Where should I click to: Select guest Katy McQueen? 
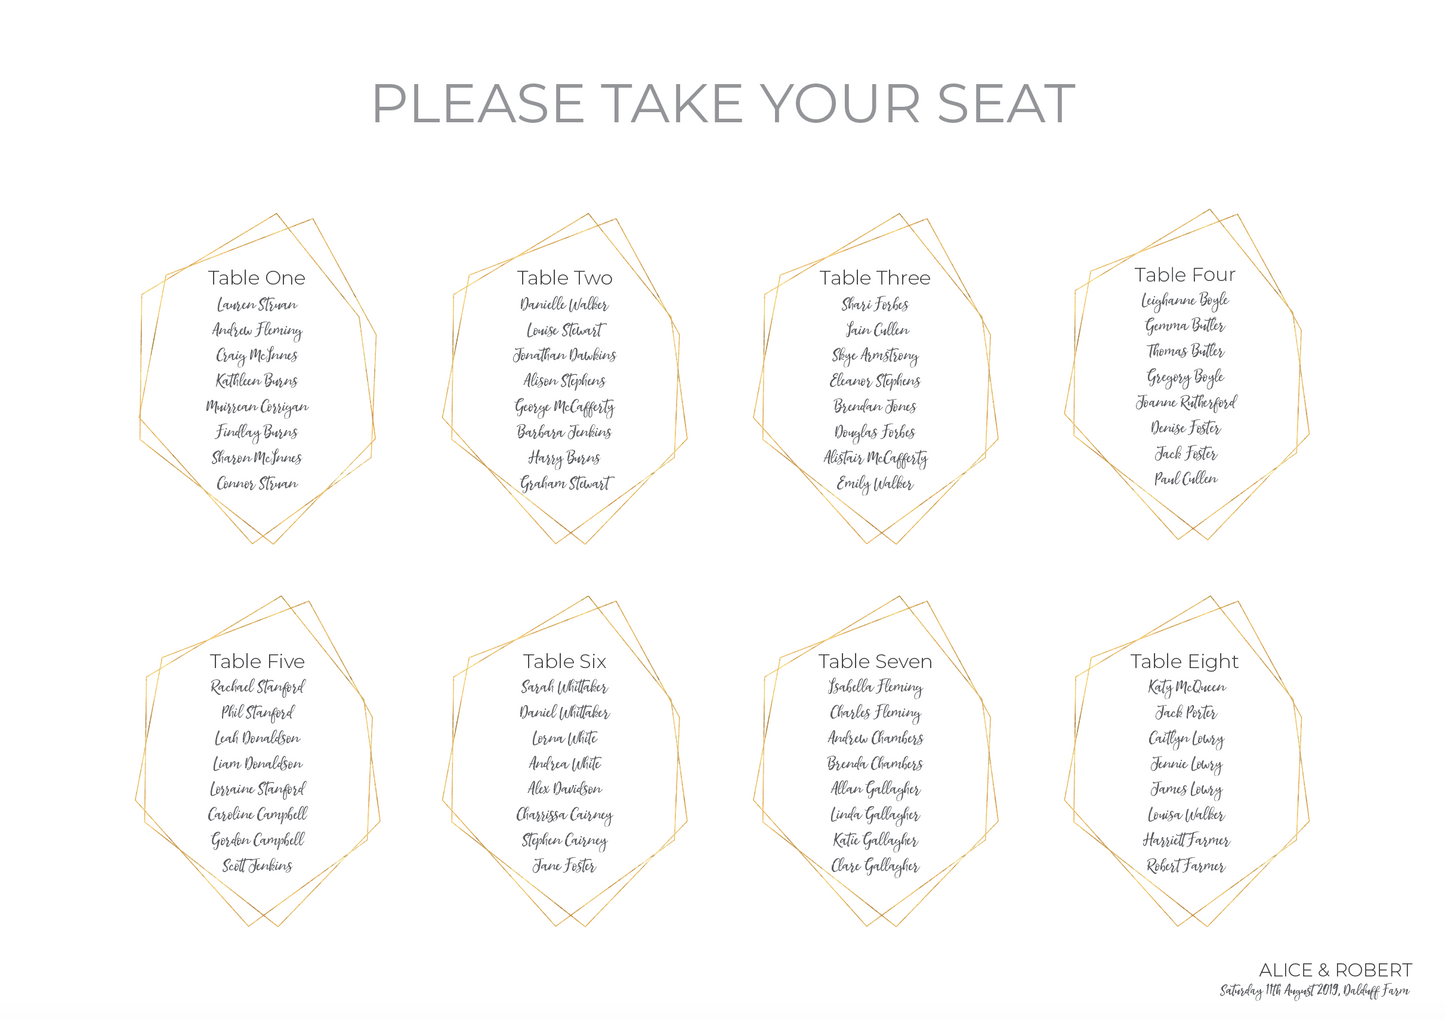click(1186, 687)
